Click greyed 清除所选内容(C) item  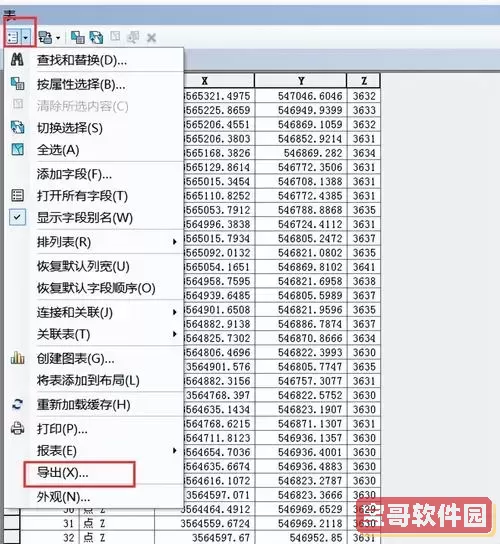(94, 106)
